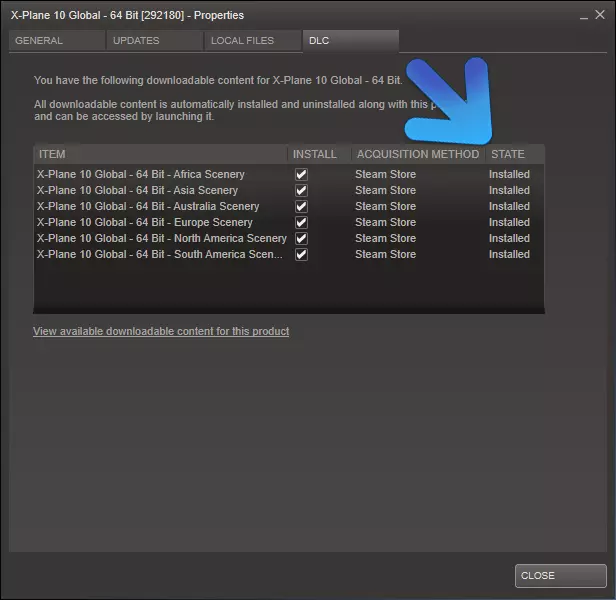Image resolution: width=616 pixels, height=600 pixels.
Task: Select the South America Scen... item name
Action: [x=160, y=255]
